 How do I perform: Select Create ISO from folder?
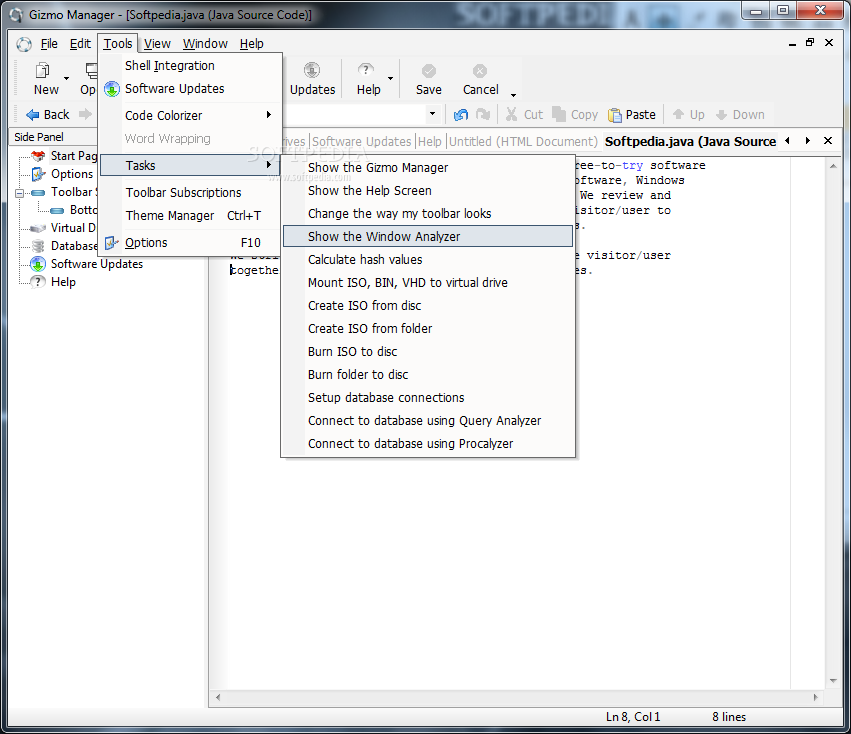tap(428, 328)
